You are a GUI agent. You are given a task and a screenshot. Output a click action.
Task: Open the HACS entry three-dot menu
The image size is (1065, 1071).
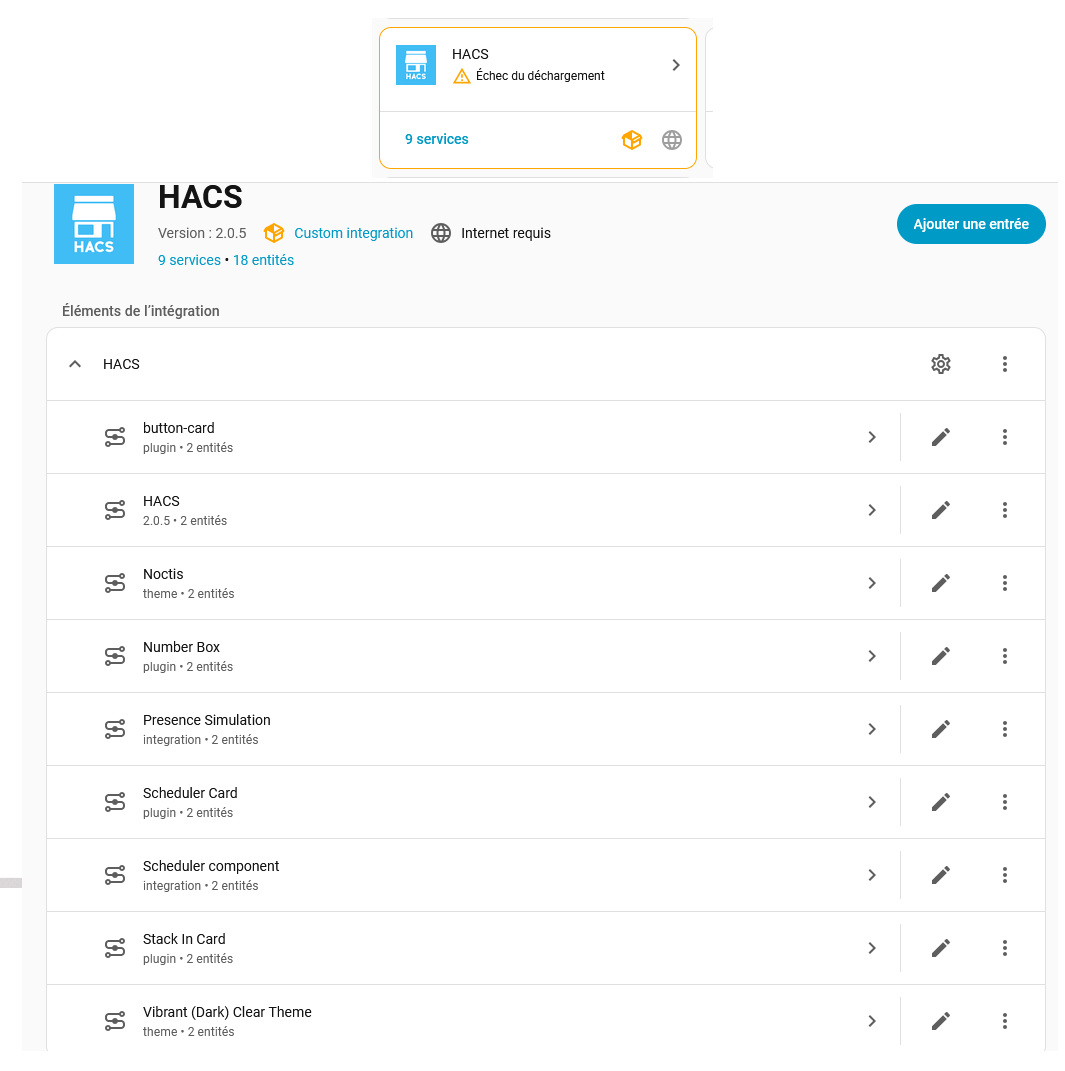1004,364
